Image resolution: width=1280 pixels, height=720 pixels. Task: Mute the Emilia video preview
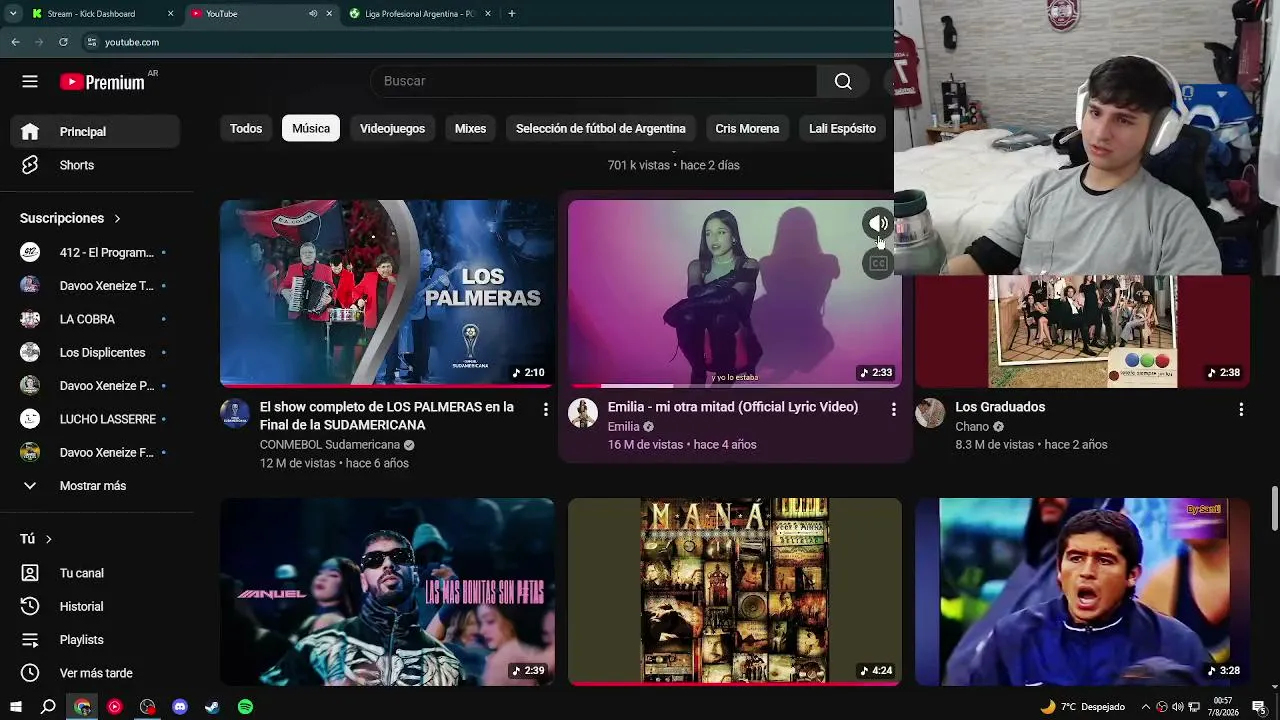[x=878, y=223]
